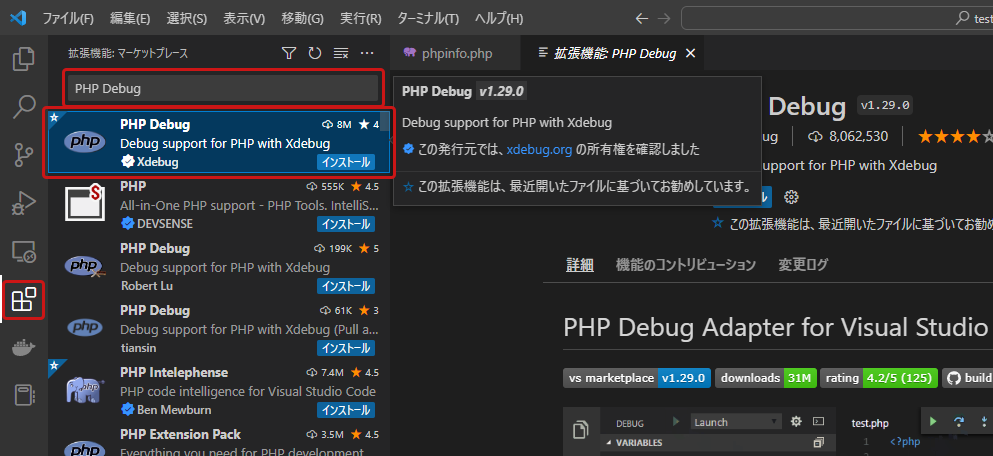Filter extensions with the funnel icon
The height and width of the screenshot is (456, 993).
(x=289, y=53)
